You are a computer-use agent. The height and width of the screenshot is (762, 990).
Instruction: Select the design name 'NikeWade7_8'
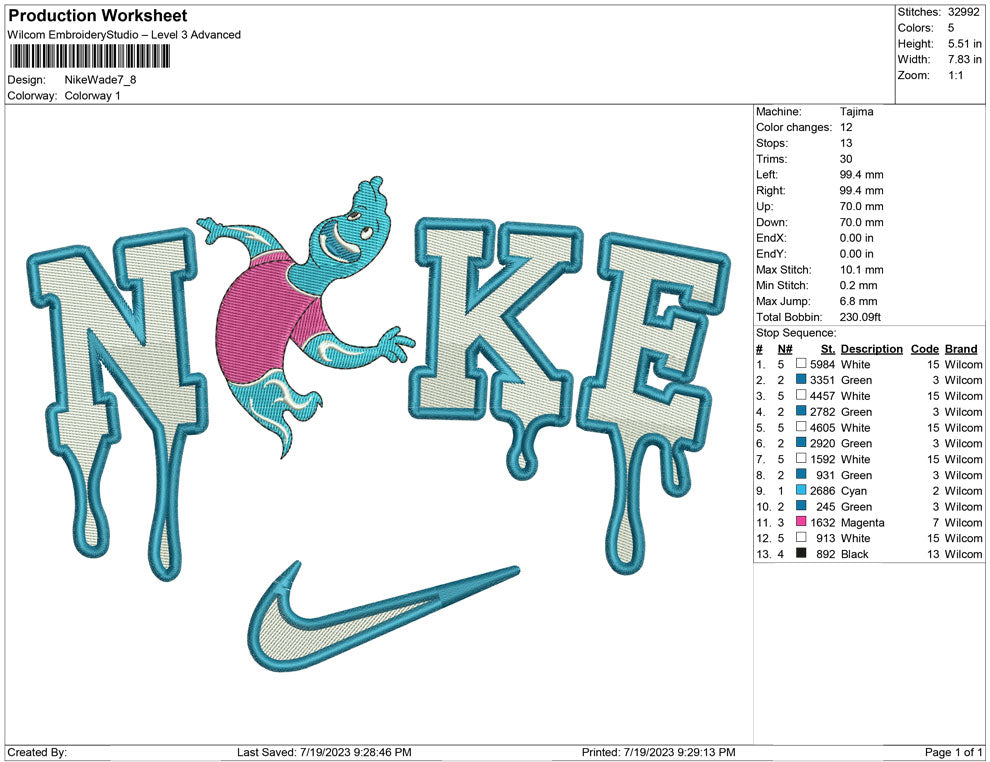[100, 80]
